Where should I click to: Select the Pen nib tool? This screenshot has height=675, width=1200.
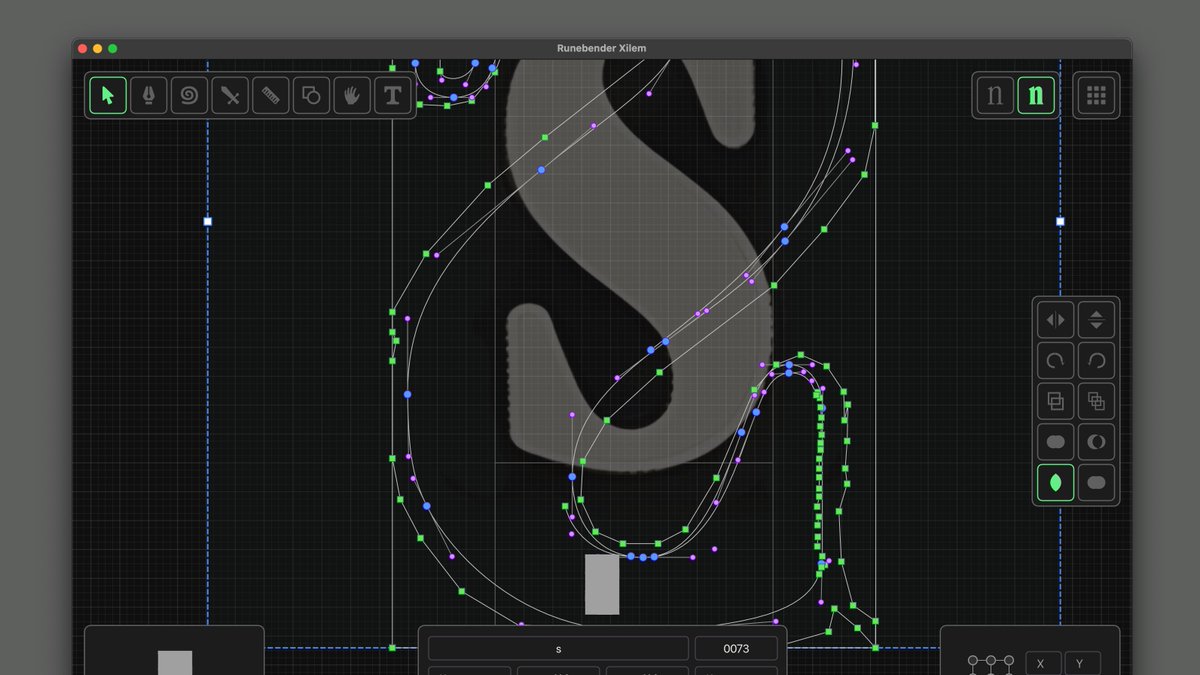(x=149, y=96)
